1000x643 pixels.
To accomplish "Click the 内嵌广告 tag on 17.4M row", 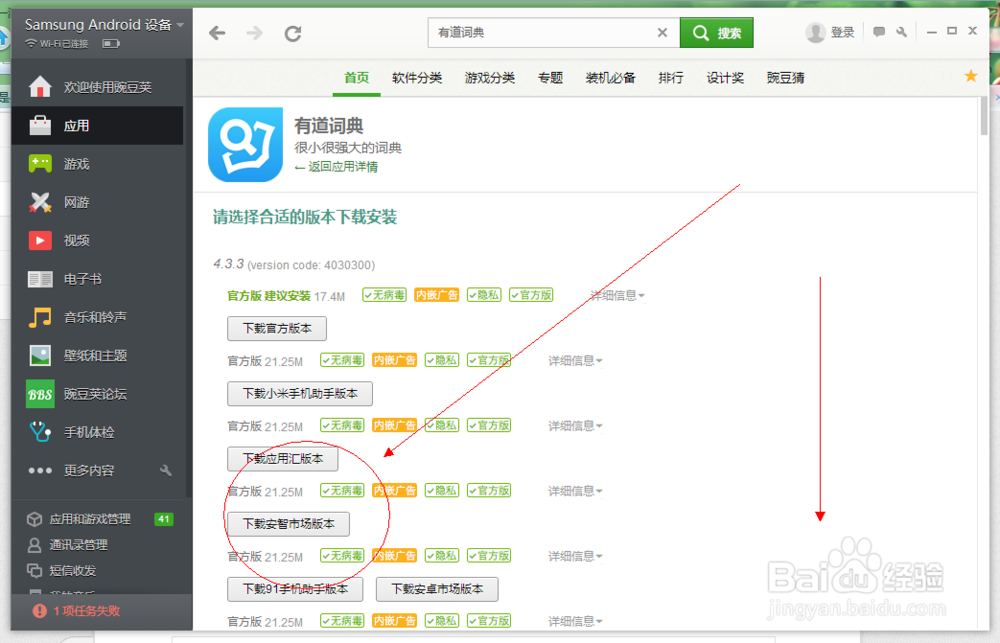I will pyautogui.click(x=437, y=295).
